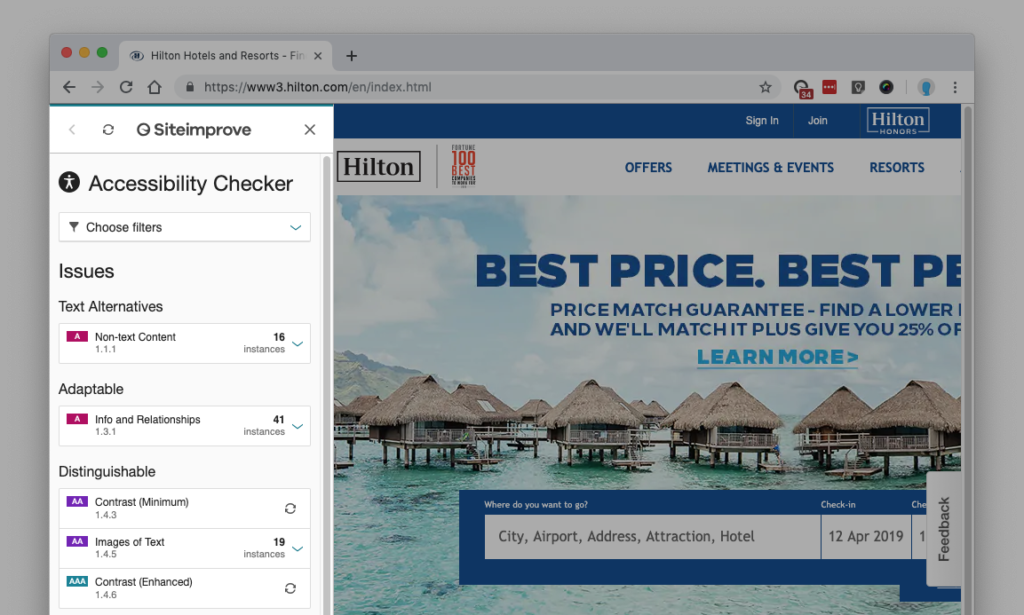Open the MEETINGS & EVENTS menu item
Image resolution: width=1024 pixels, height=615 pixels.
(771, 168)
